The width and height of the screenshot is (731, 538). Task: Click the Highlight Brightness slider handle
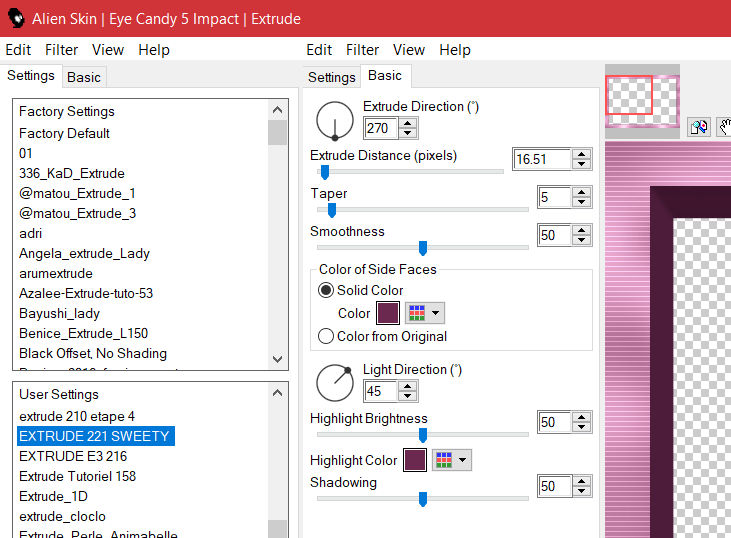(423, 435)
